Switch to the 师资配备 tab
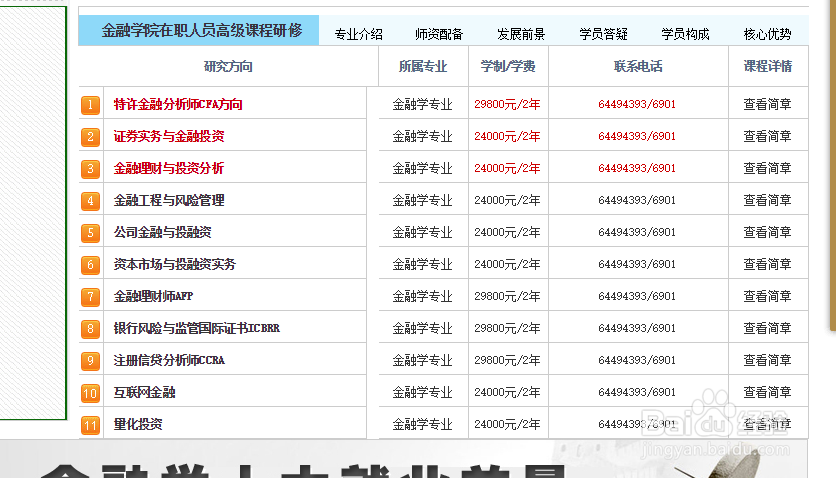The height and width of the screenshot is (478, 836). point(439,34)
